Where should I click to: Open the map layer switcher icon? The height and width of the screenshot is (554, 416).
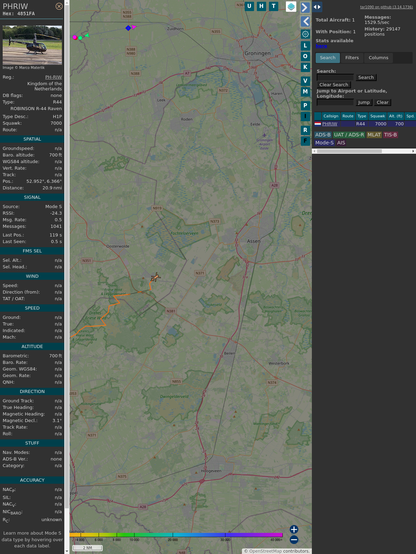291,6
